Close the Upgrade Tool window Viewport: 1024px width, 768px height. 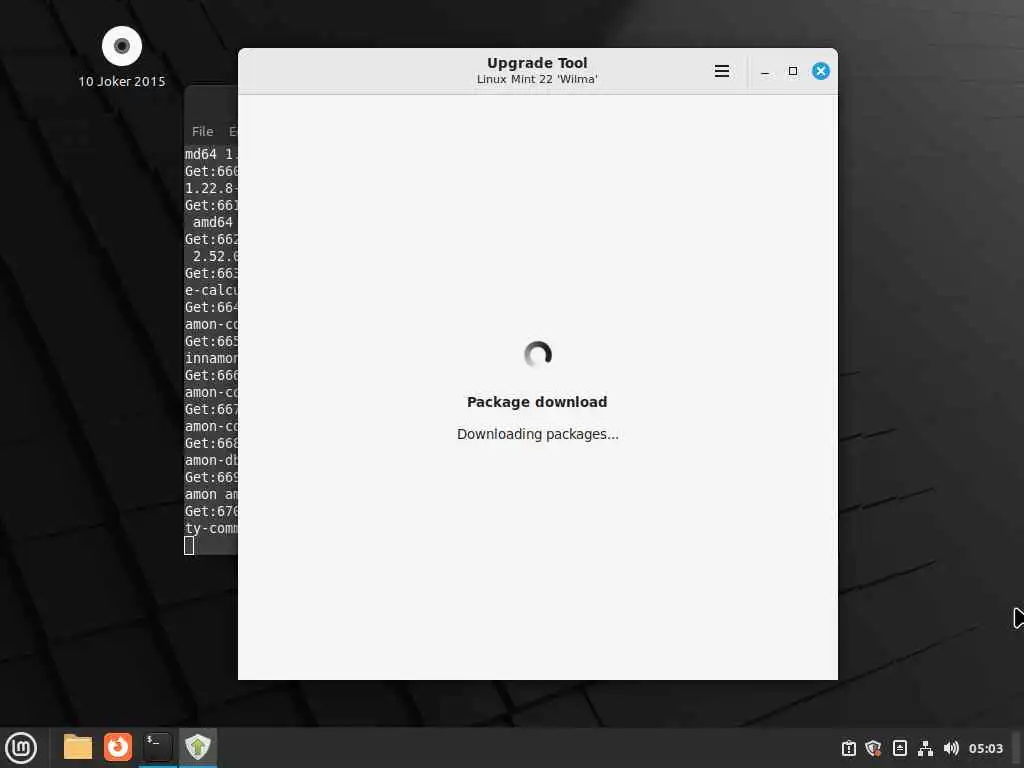(821, 71)
